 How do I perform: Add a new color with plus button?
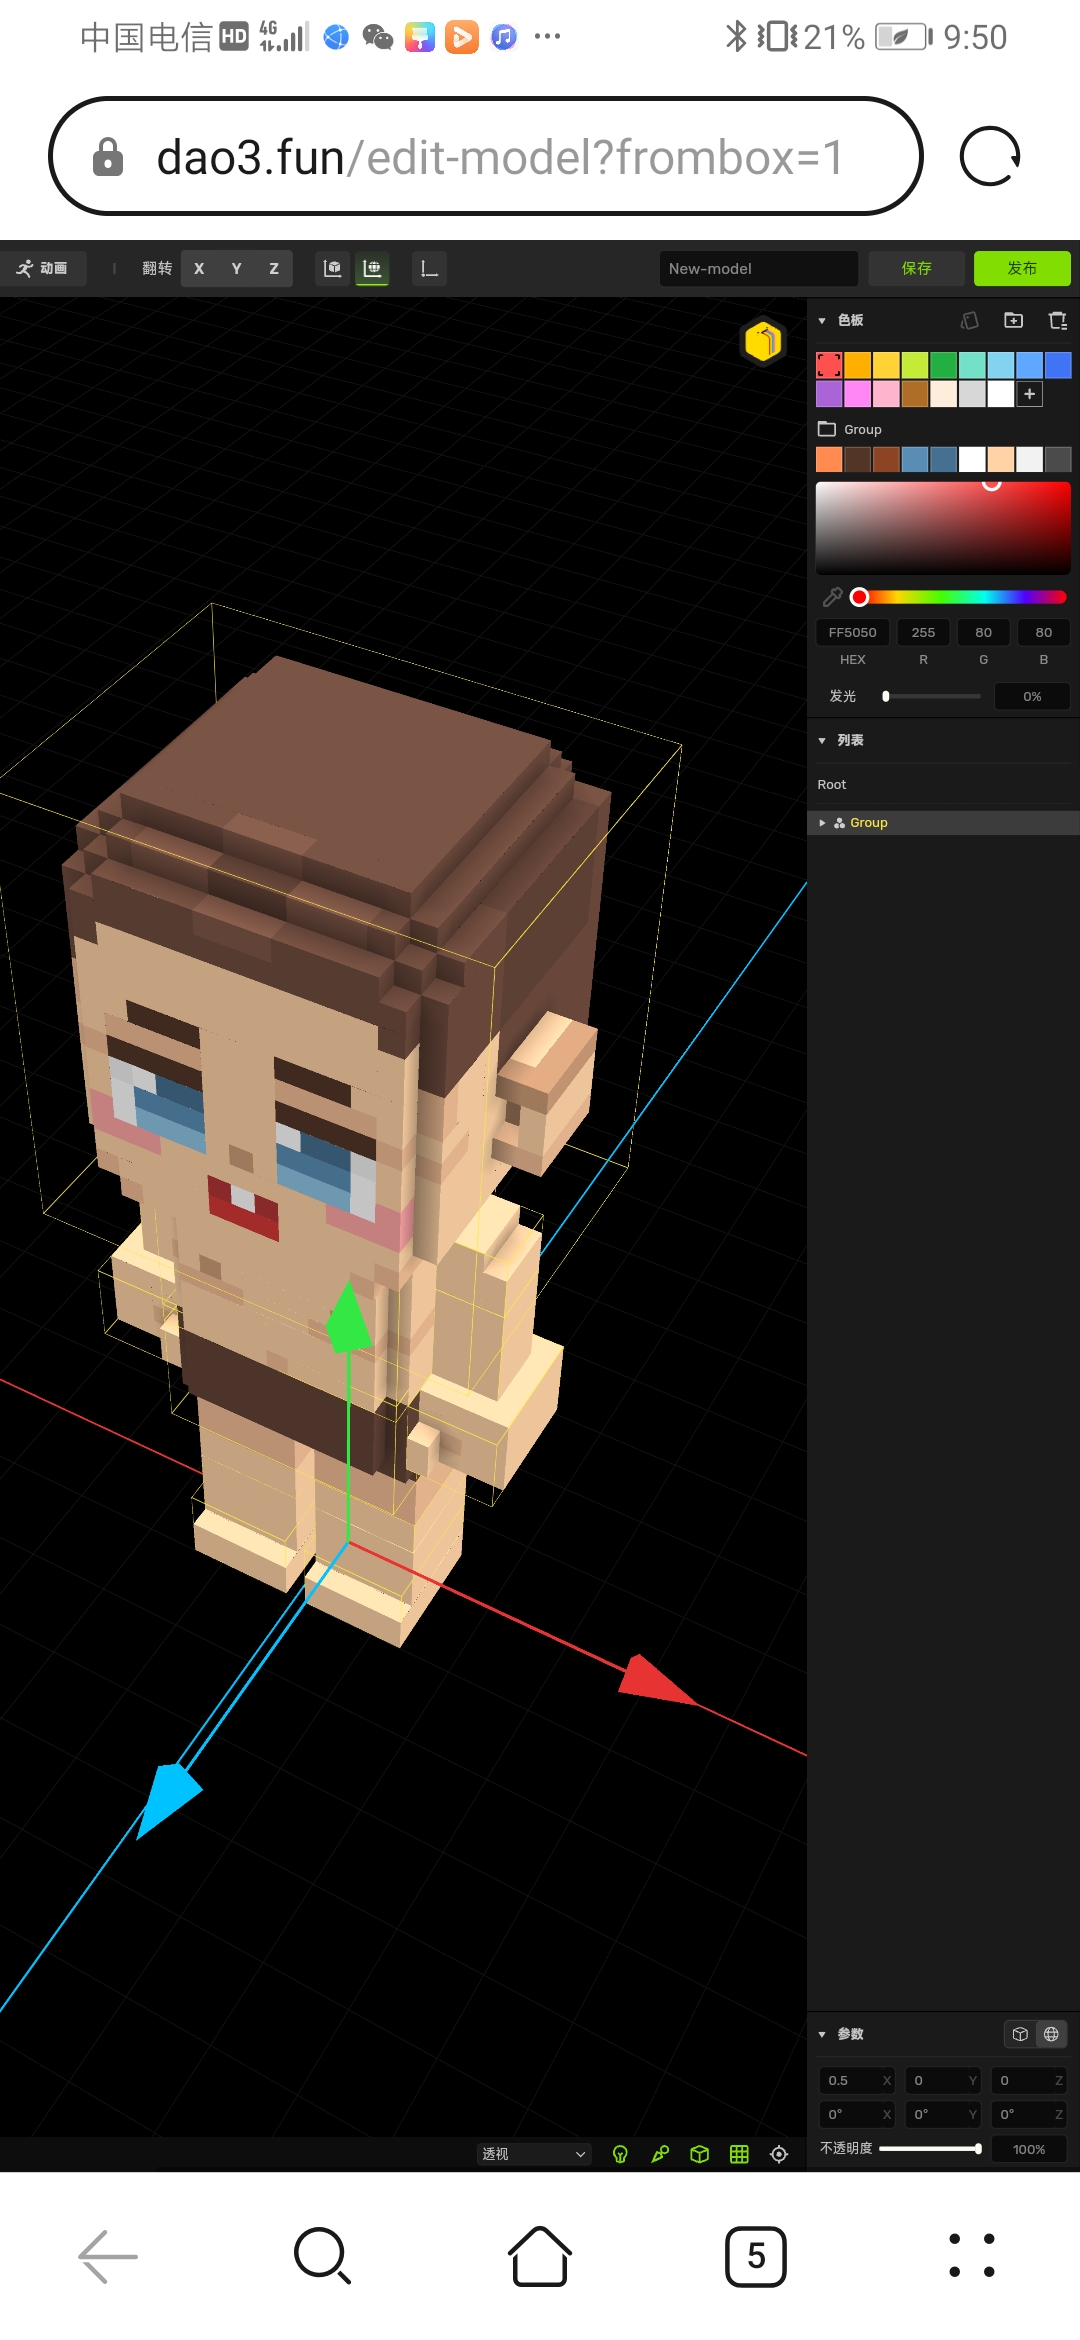[1030, 394]
